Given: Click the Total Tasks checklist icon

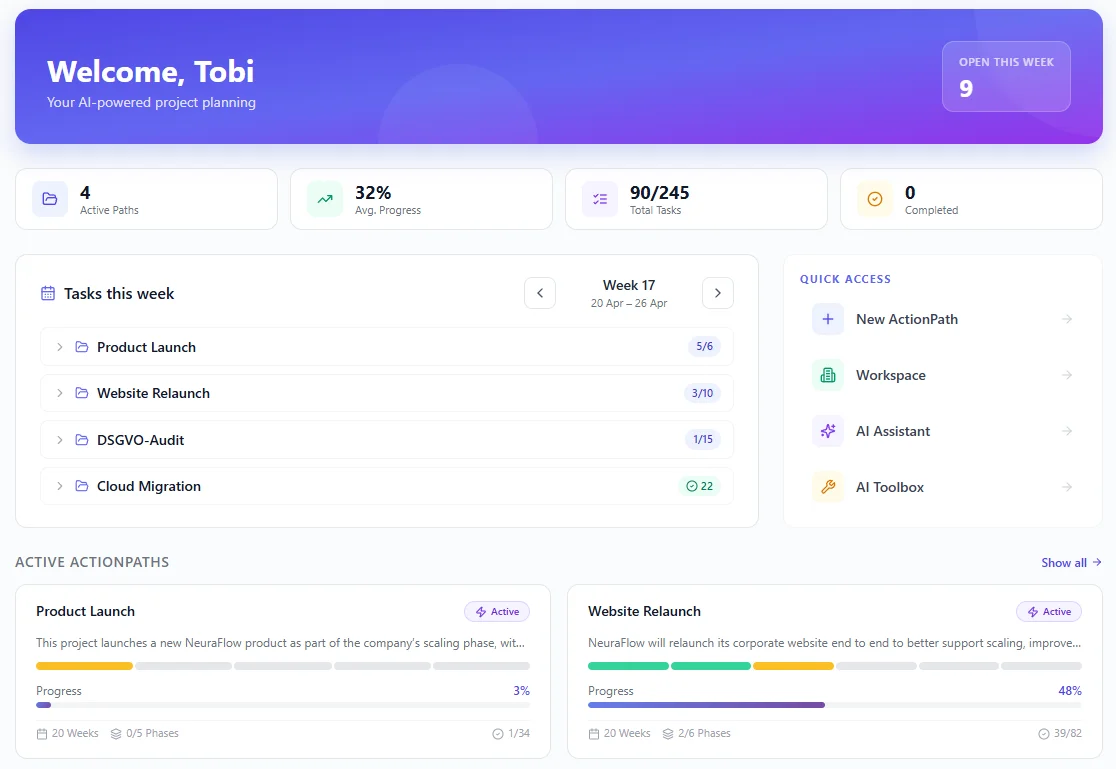Looking at the screenshot, I should point(600,199).
